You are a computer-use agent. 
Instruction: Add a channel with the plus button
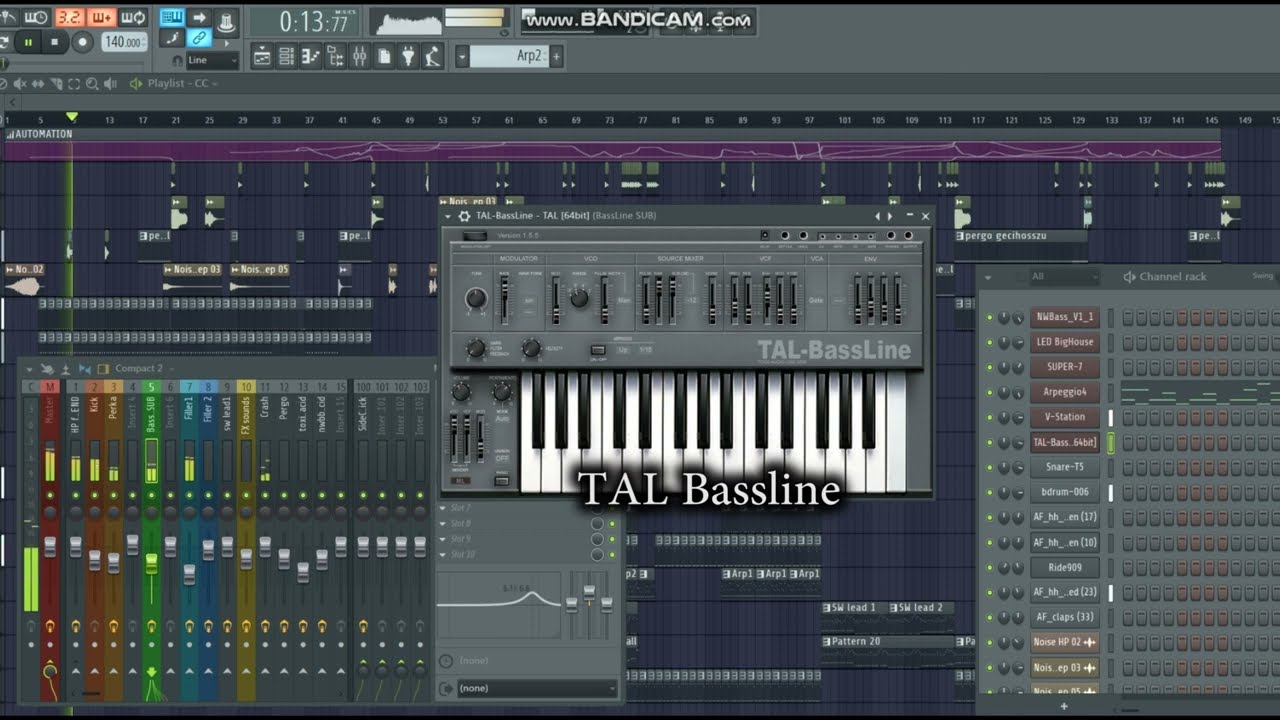click(x=1063, y=706)
